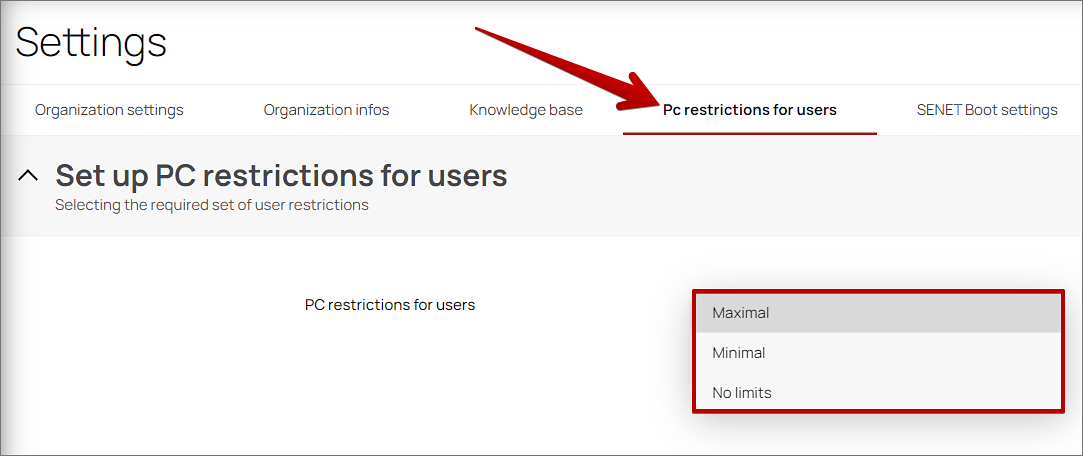
Task: Select the Pc restrictions for users tab
Action: click(750, 110)
